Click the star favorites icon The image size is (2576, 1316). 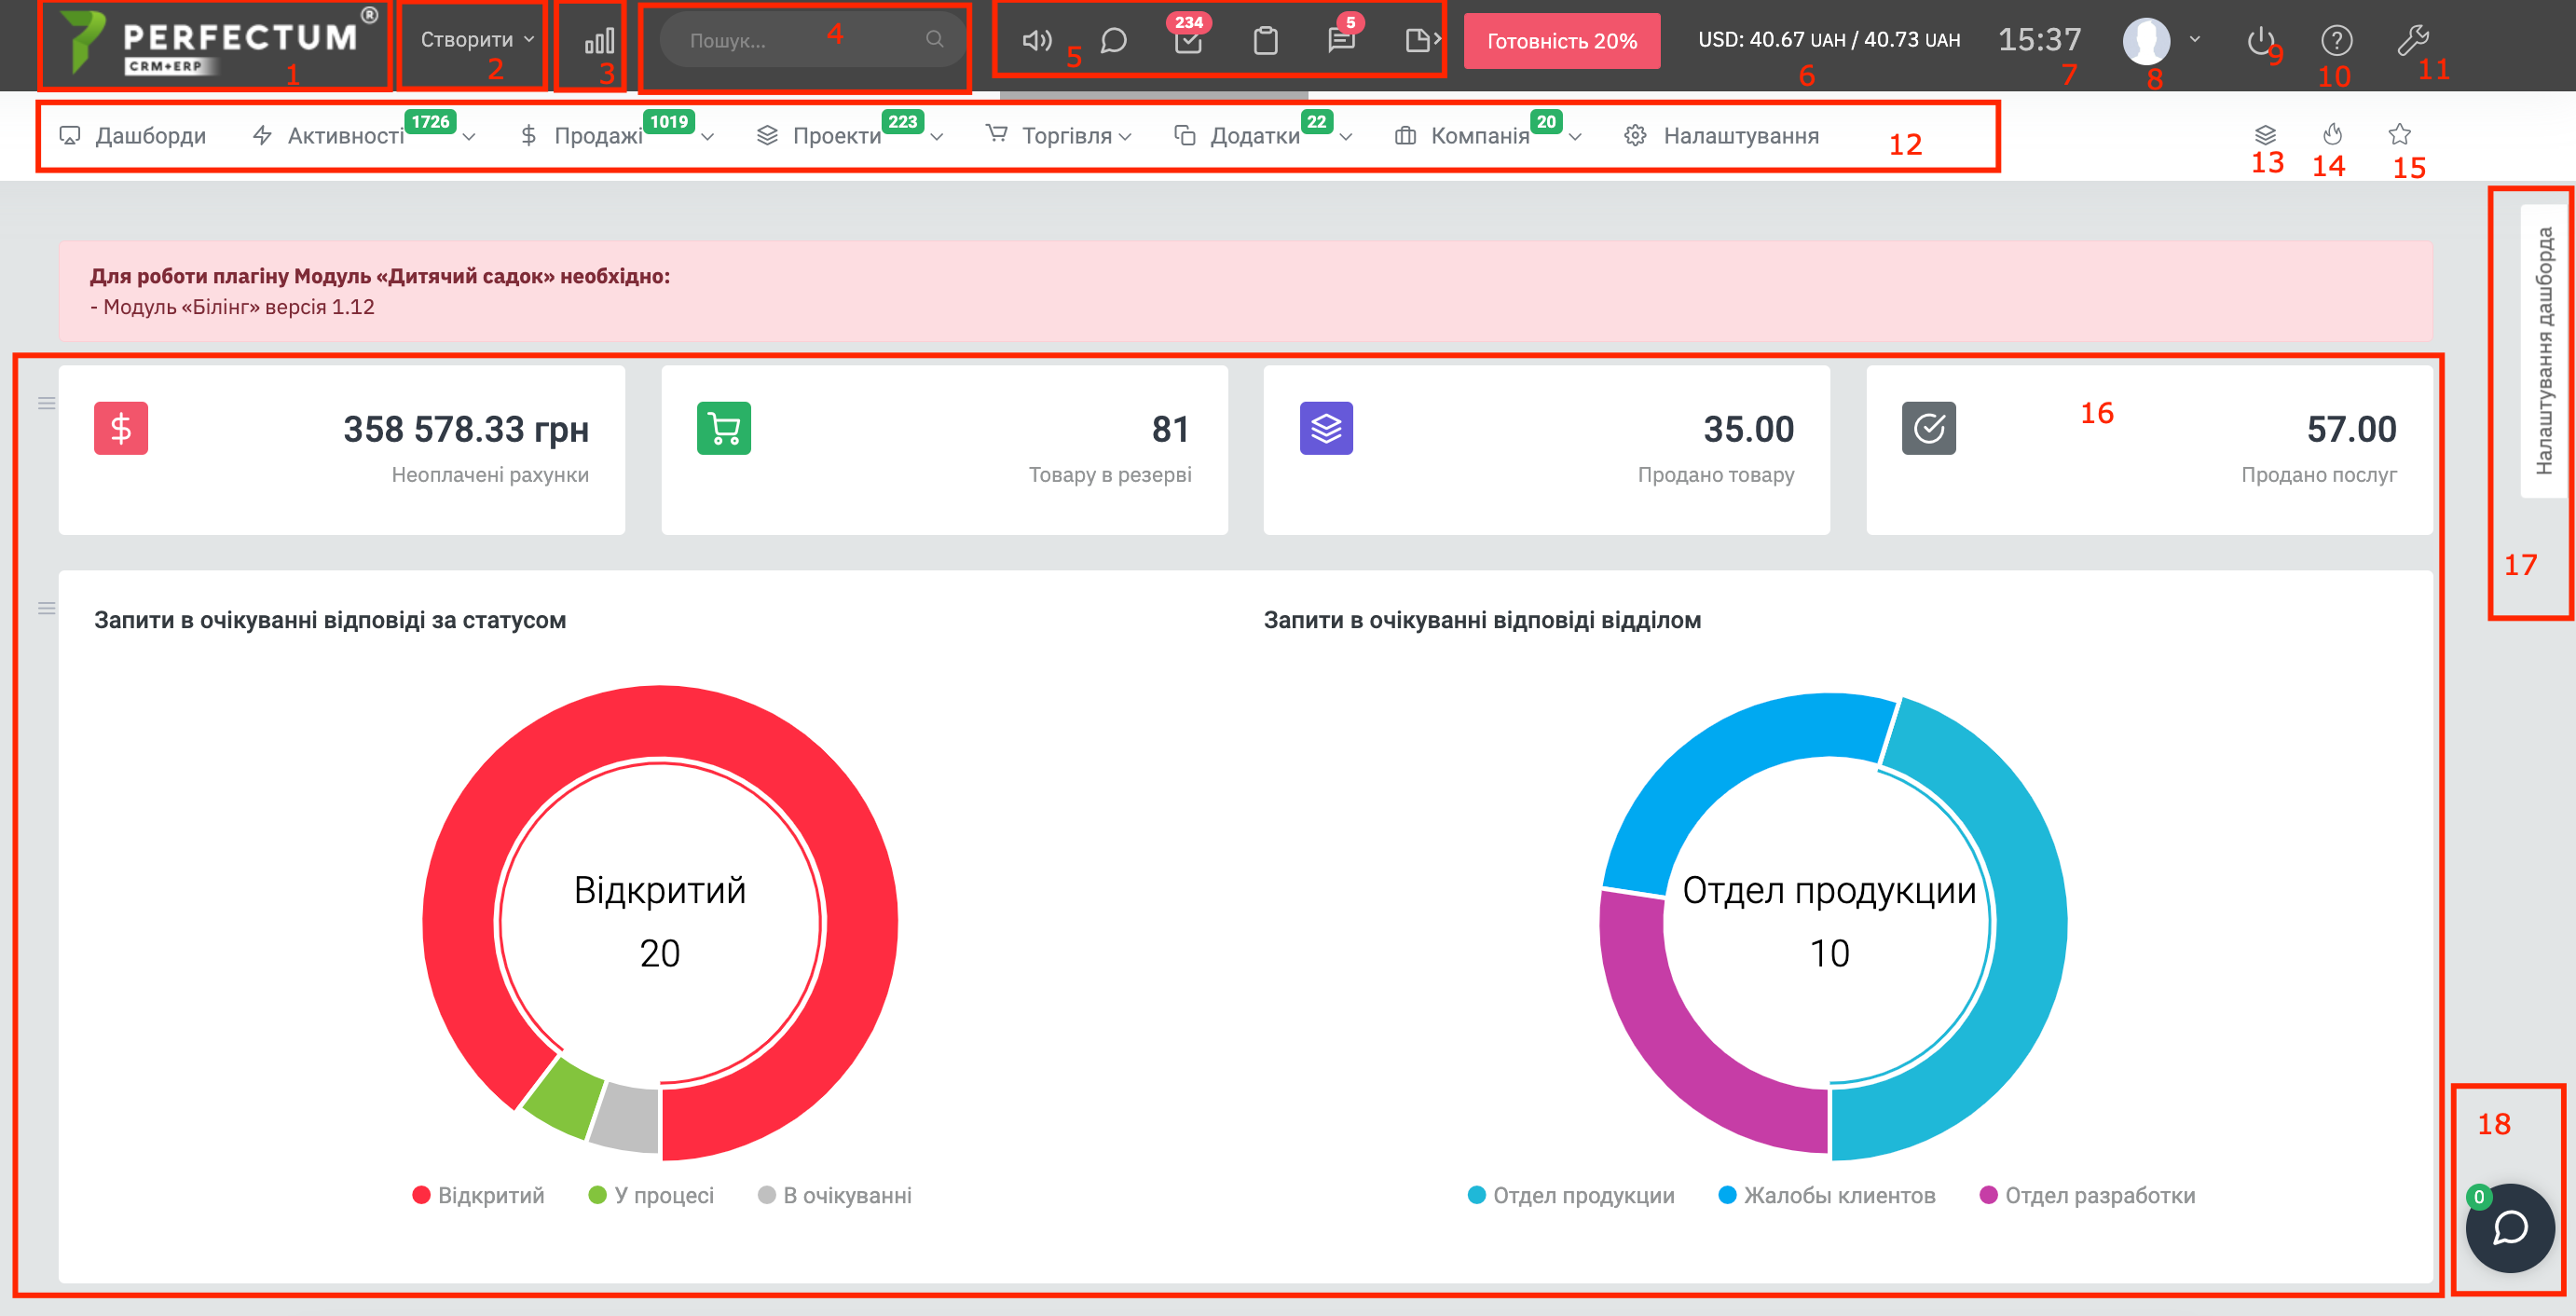(x=2399, y=134)
